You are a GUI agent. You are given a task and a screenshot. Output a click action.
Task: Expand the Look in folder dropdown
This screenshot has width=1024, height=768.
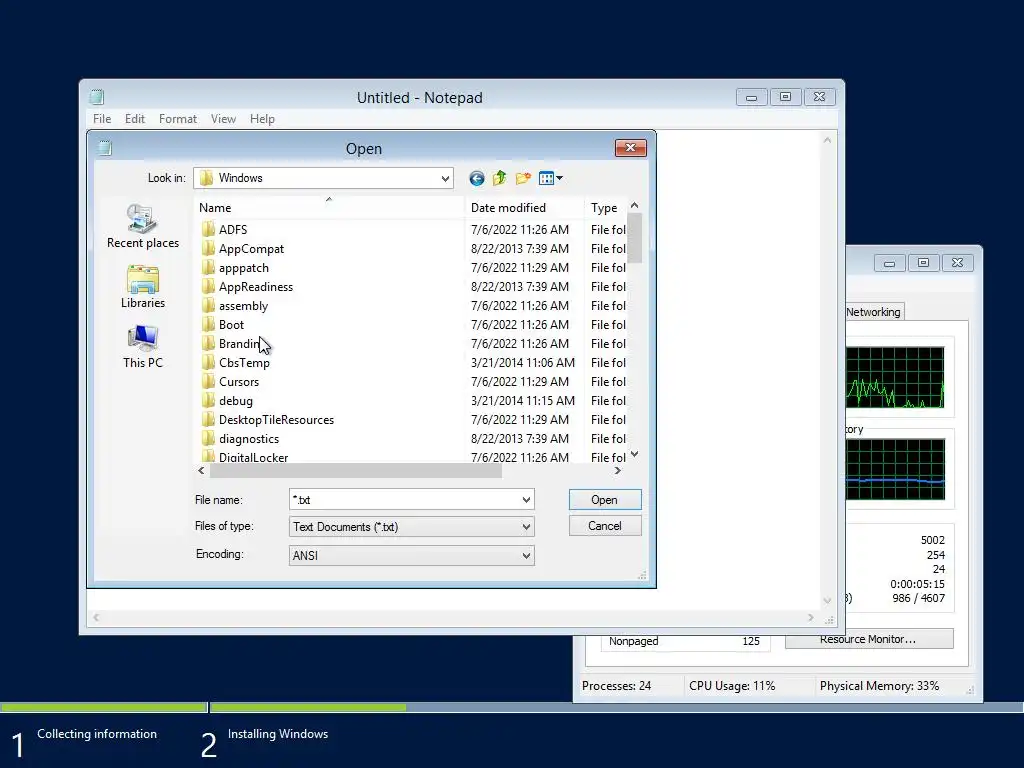[x=445, y=178]
